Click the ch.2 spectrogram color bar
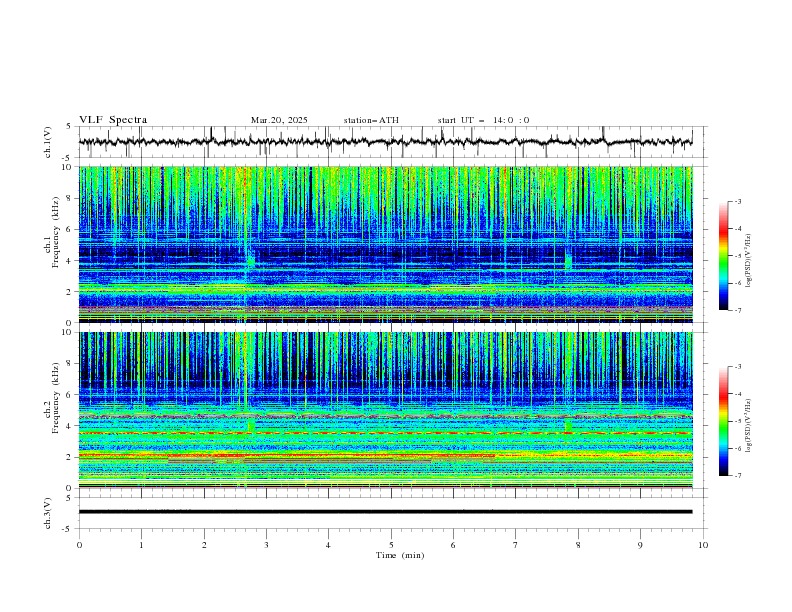 724,421
